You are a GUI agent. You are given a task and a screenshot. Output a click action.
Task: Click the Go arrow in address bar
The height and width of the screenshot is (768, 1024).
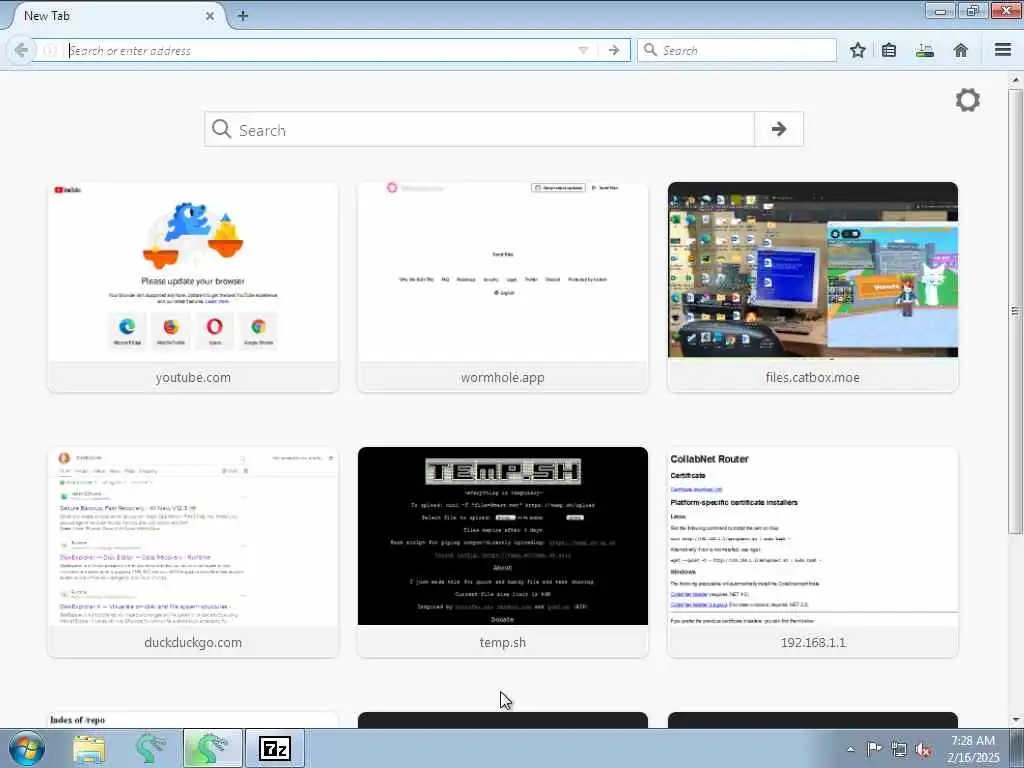coord(613,50)
